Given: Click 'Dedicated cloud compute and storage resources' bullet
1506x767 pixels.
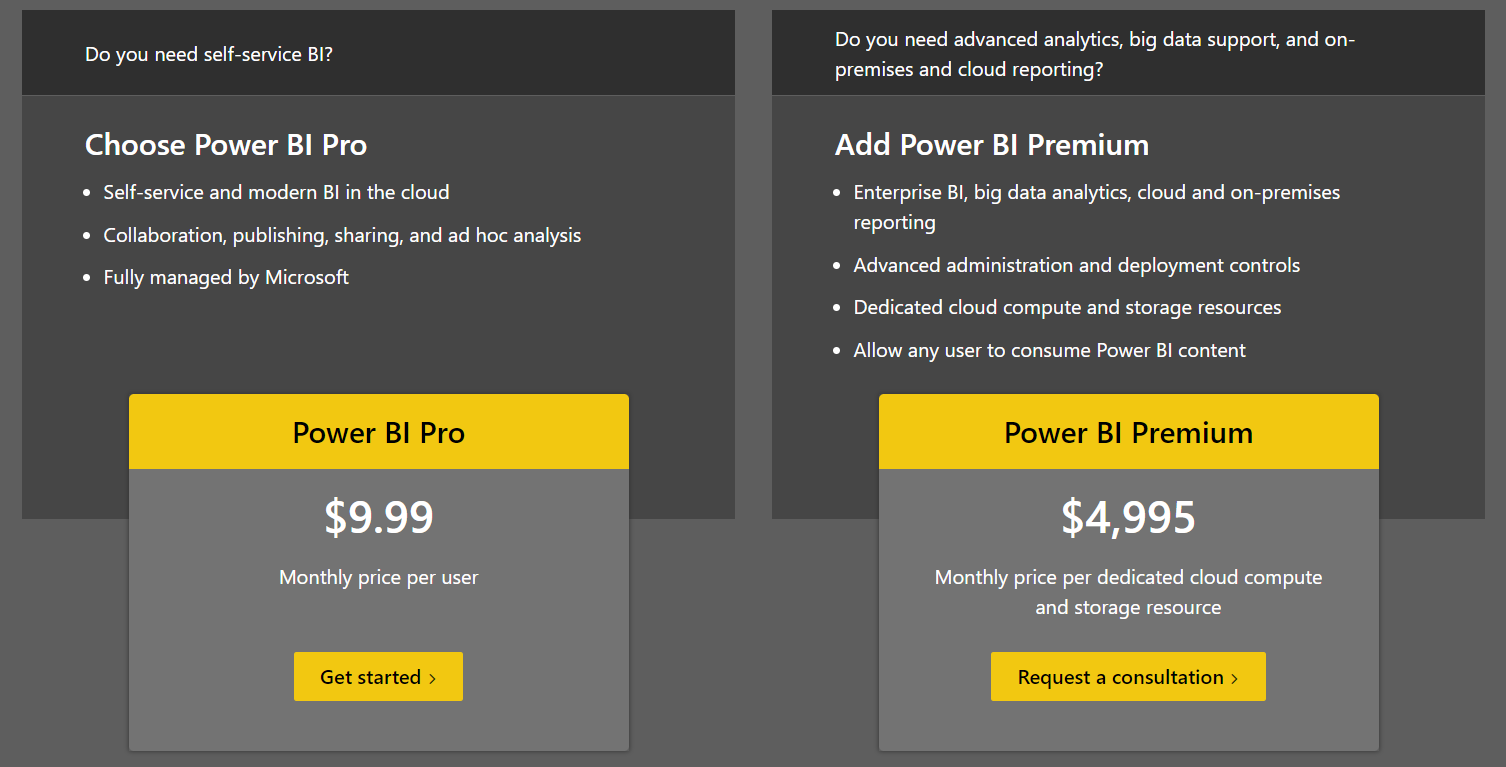Looking at the screenshot, I should 1067,307.
